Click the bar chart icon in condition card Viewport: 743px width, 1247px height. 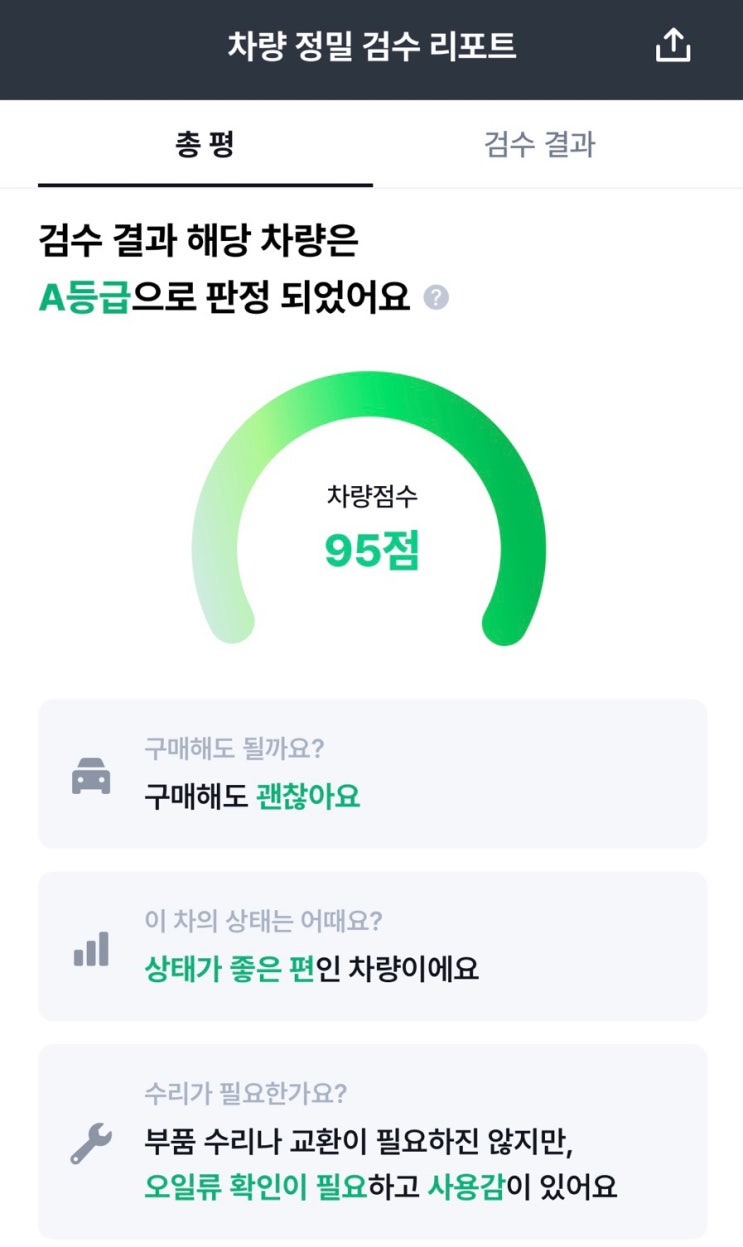tap(91, 948)
